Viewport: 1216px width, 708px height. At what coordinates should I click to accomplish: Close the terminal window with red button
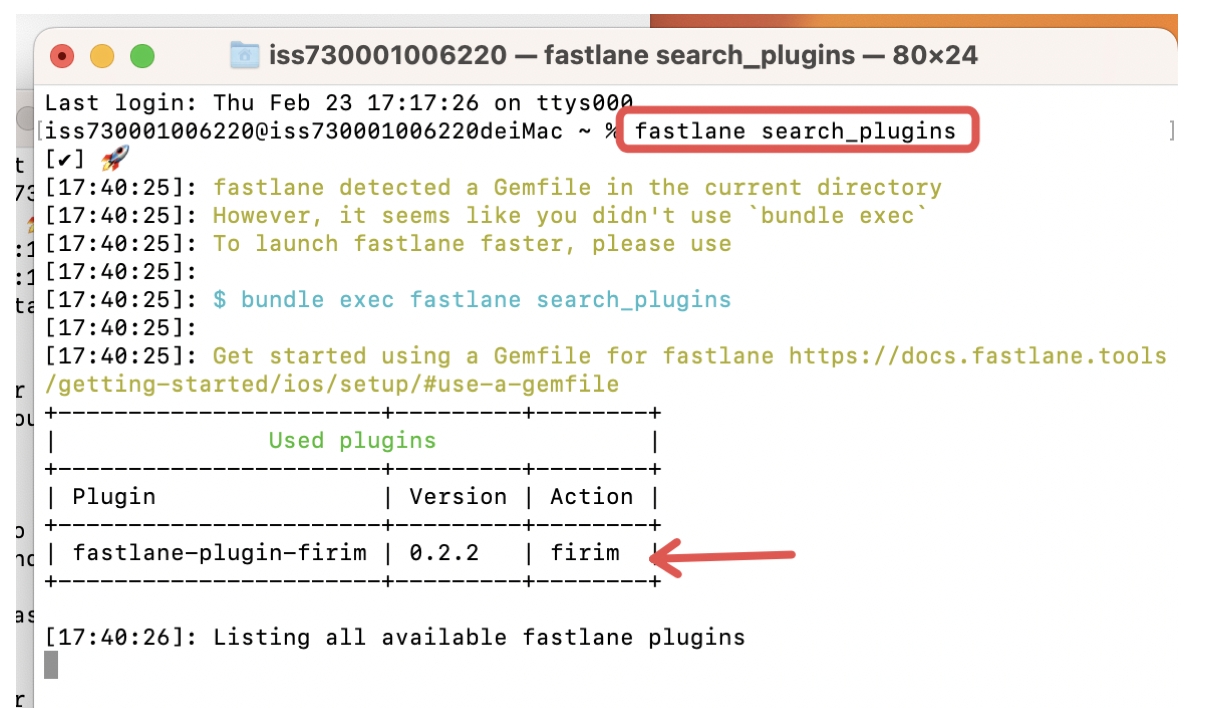pos(62,56)
